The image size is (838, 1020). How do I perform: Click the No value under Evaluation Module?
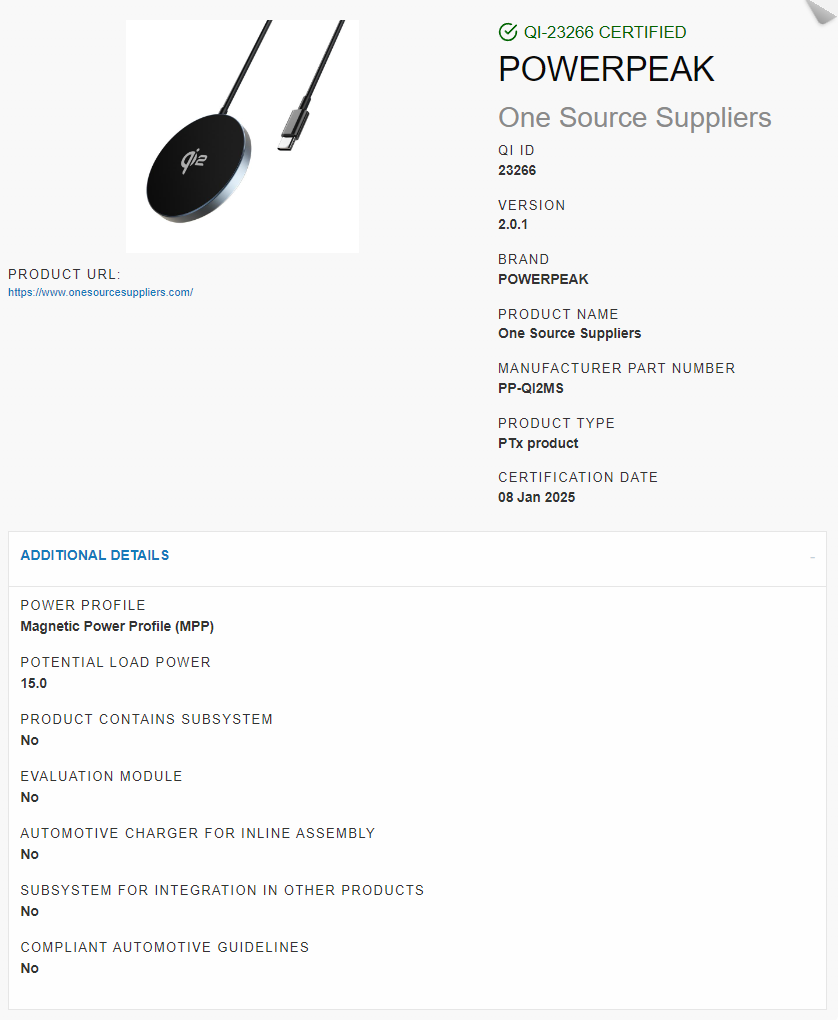(30, 797)
